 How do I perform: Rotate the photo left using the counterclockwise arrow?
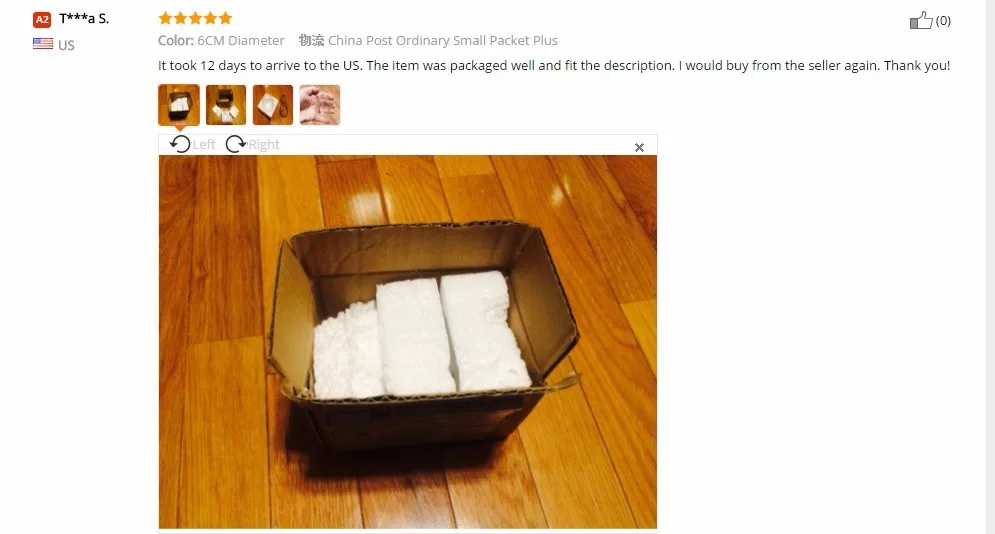click(x=180, y=144)
